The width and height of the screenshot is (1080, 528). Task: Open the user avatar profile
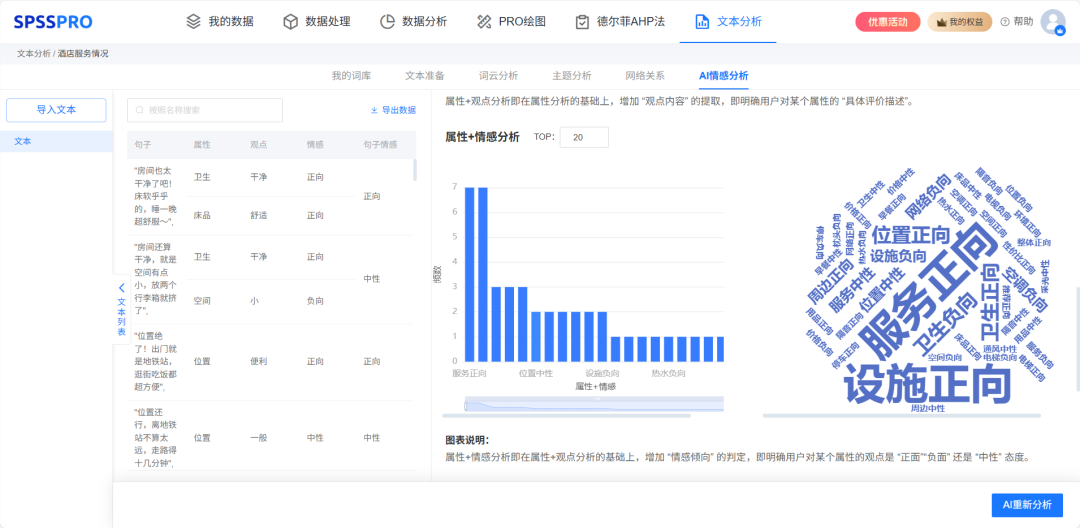coord(1052,22)
